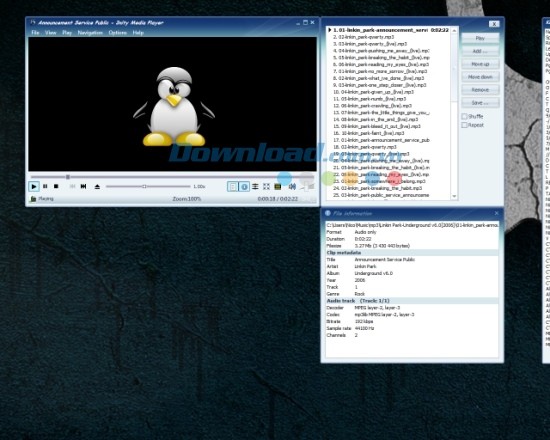Select playlist item 14 in_the_end_(live)
550x440 pixels.
coord(388,119)
